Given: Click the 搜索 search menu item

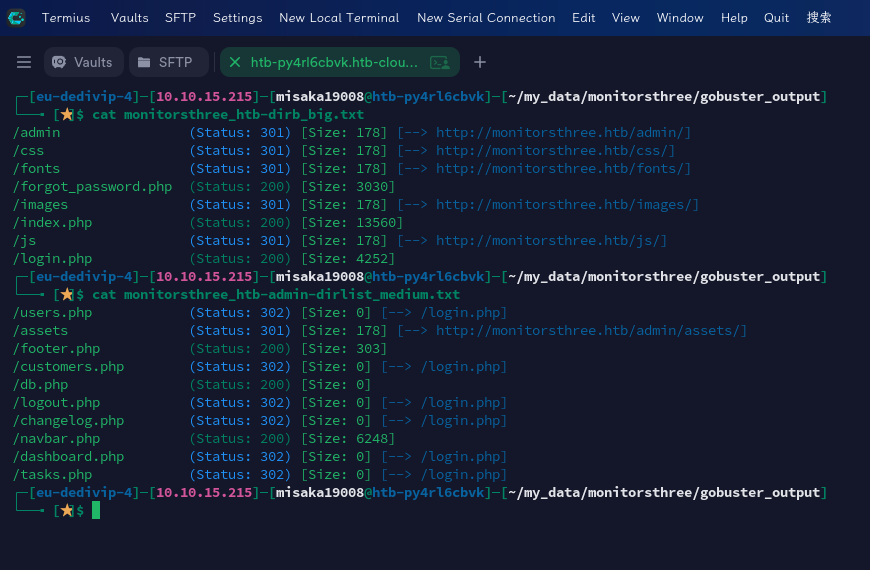Looking at the screenshot, I should click(x=819, y=18).
